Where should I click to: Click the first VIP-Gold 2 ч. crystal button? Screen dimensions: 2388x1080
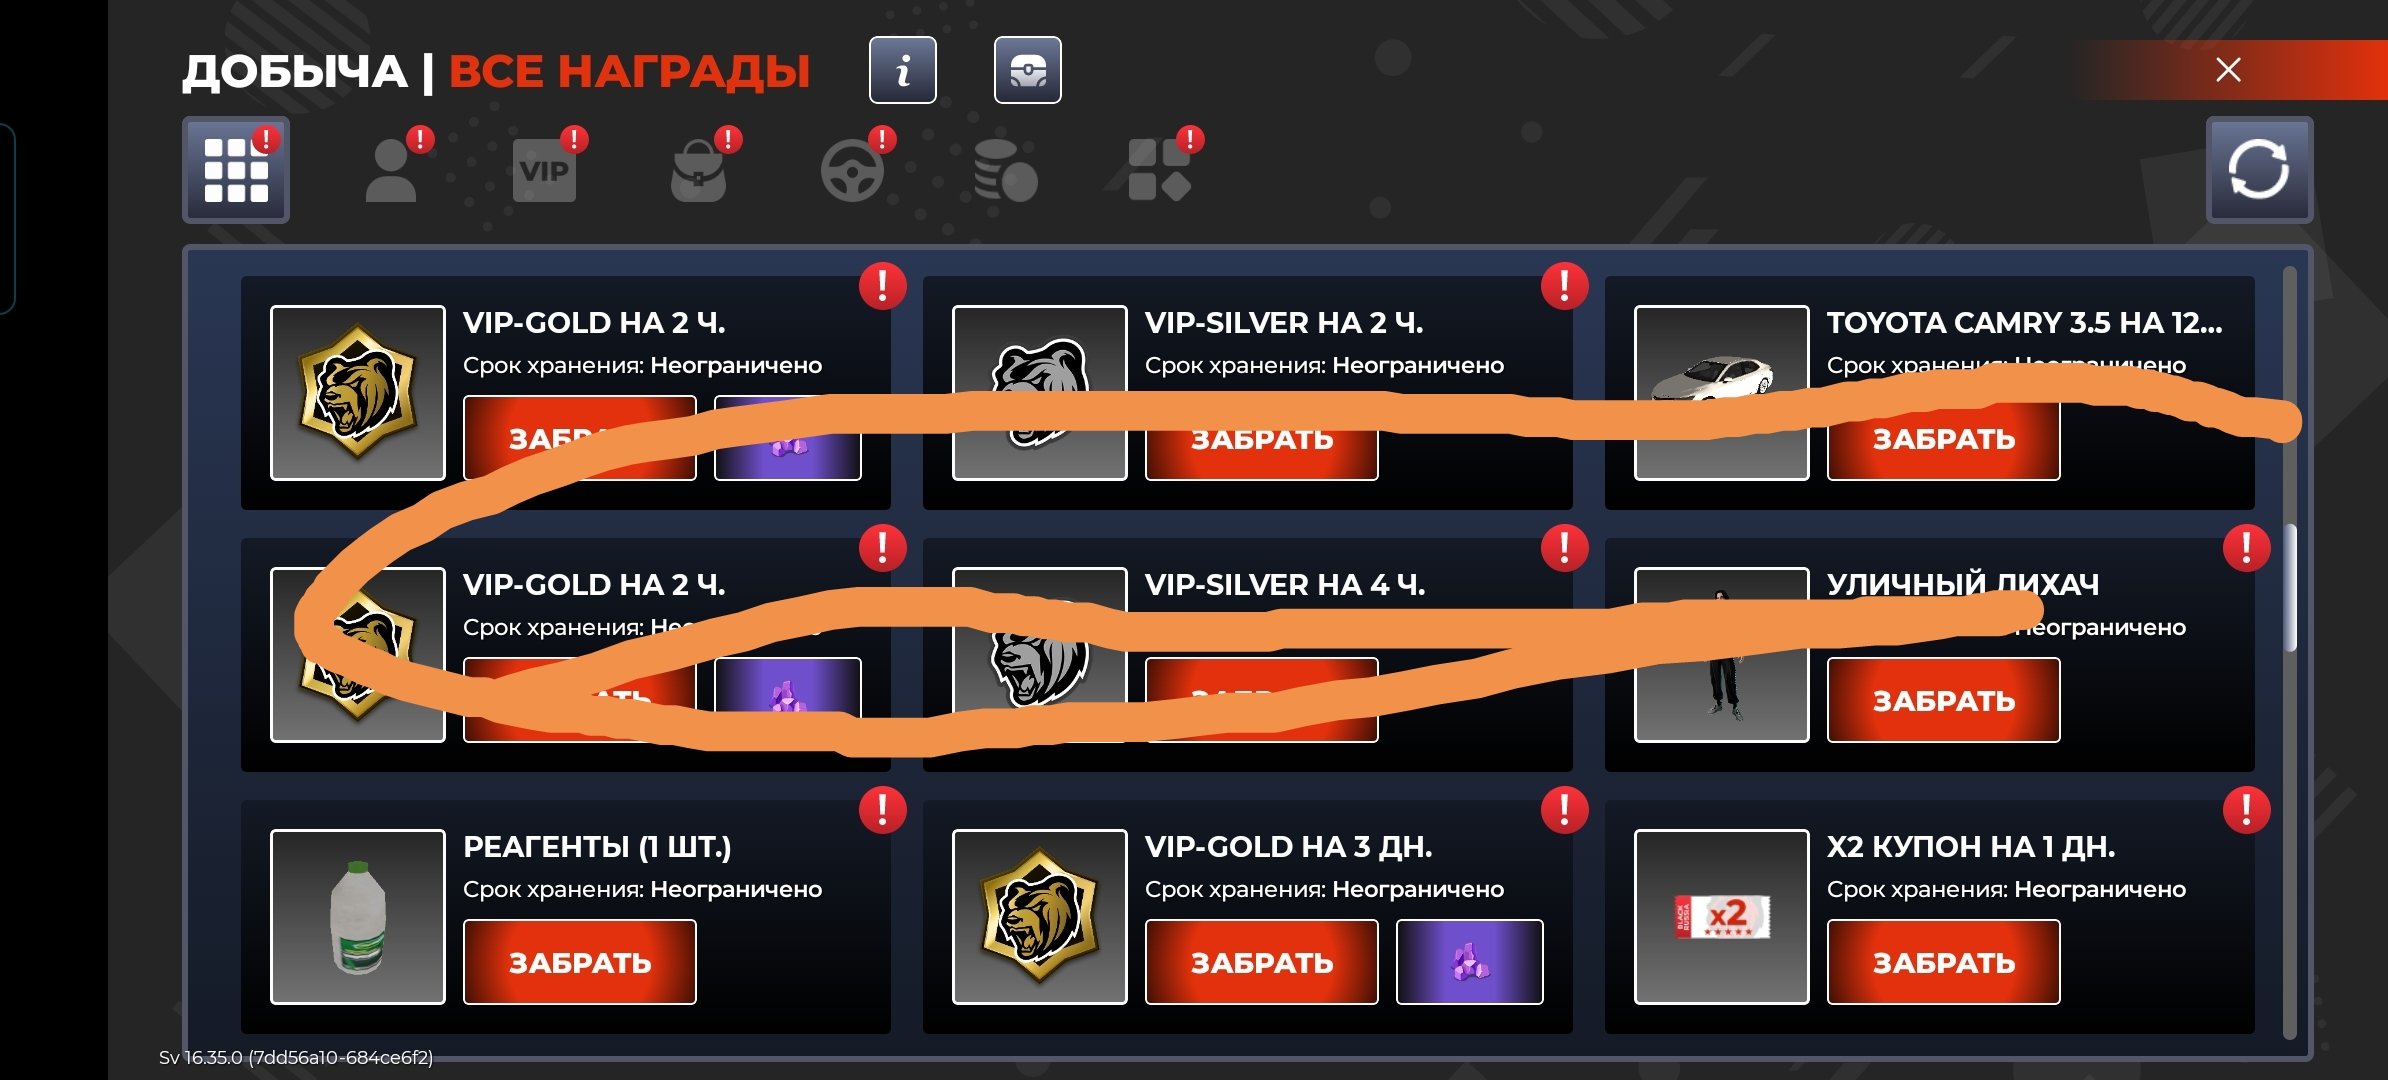click(x=787, y=438)
